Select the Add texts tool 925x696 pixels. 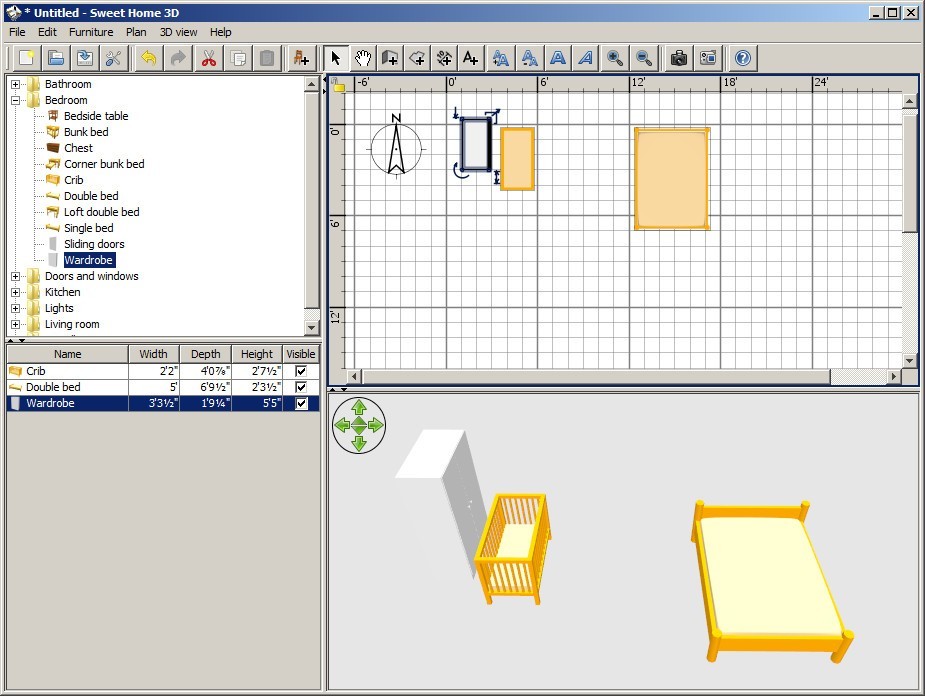(470, 57)
